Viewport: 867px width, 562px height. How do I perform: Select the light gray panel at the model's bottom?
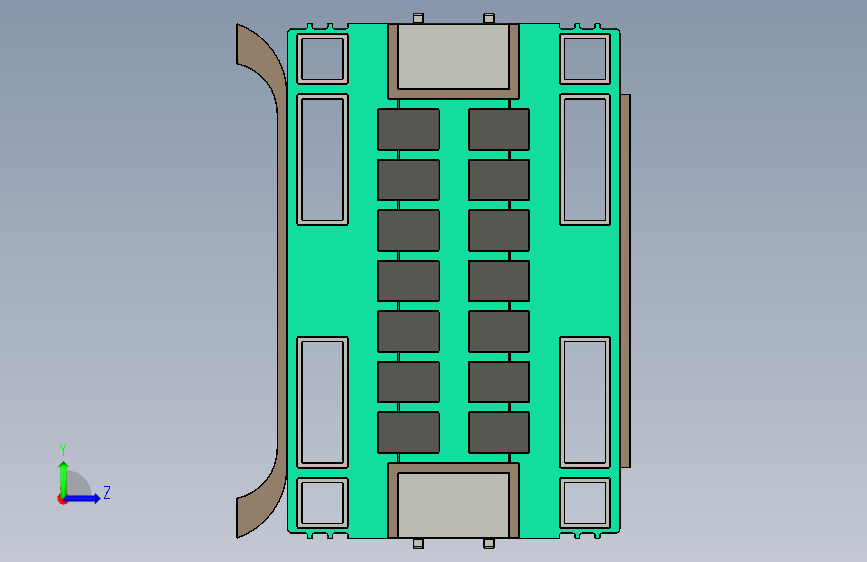pos(453,504)
